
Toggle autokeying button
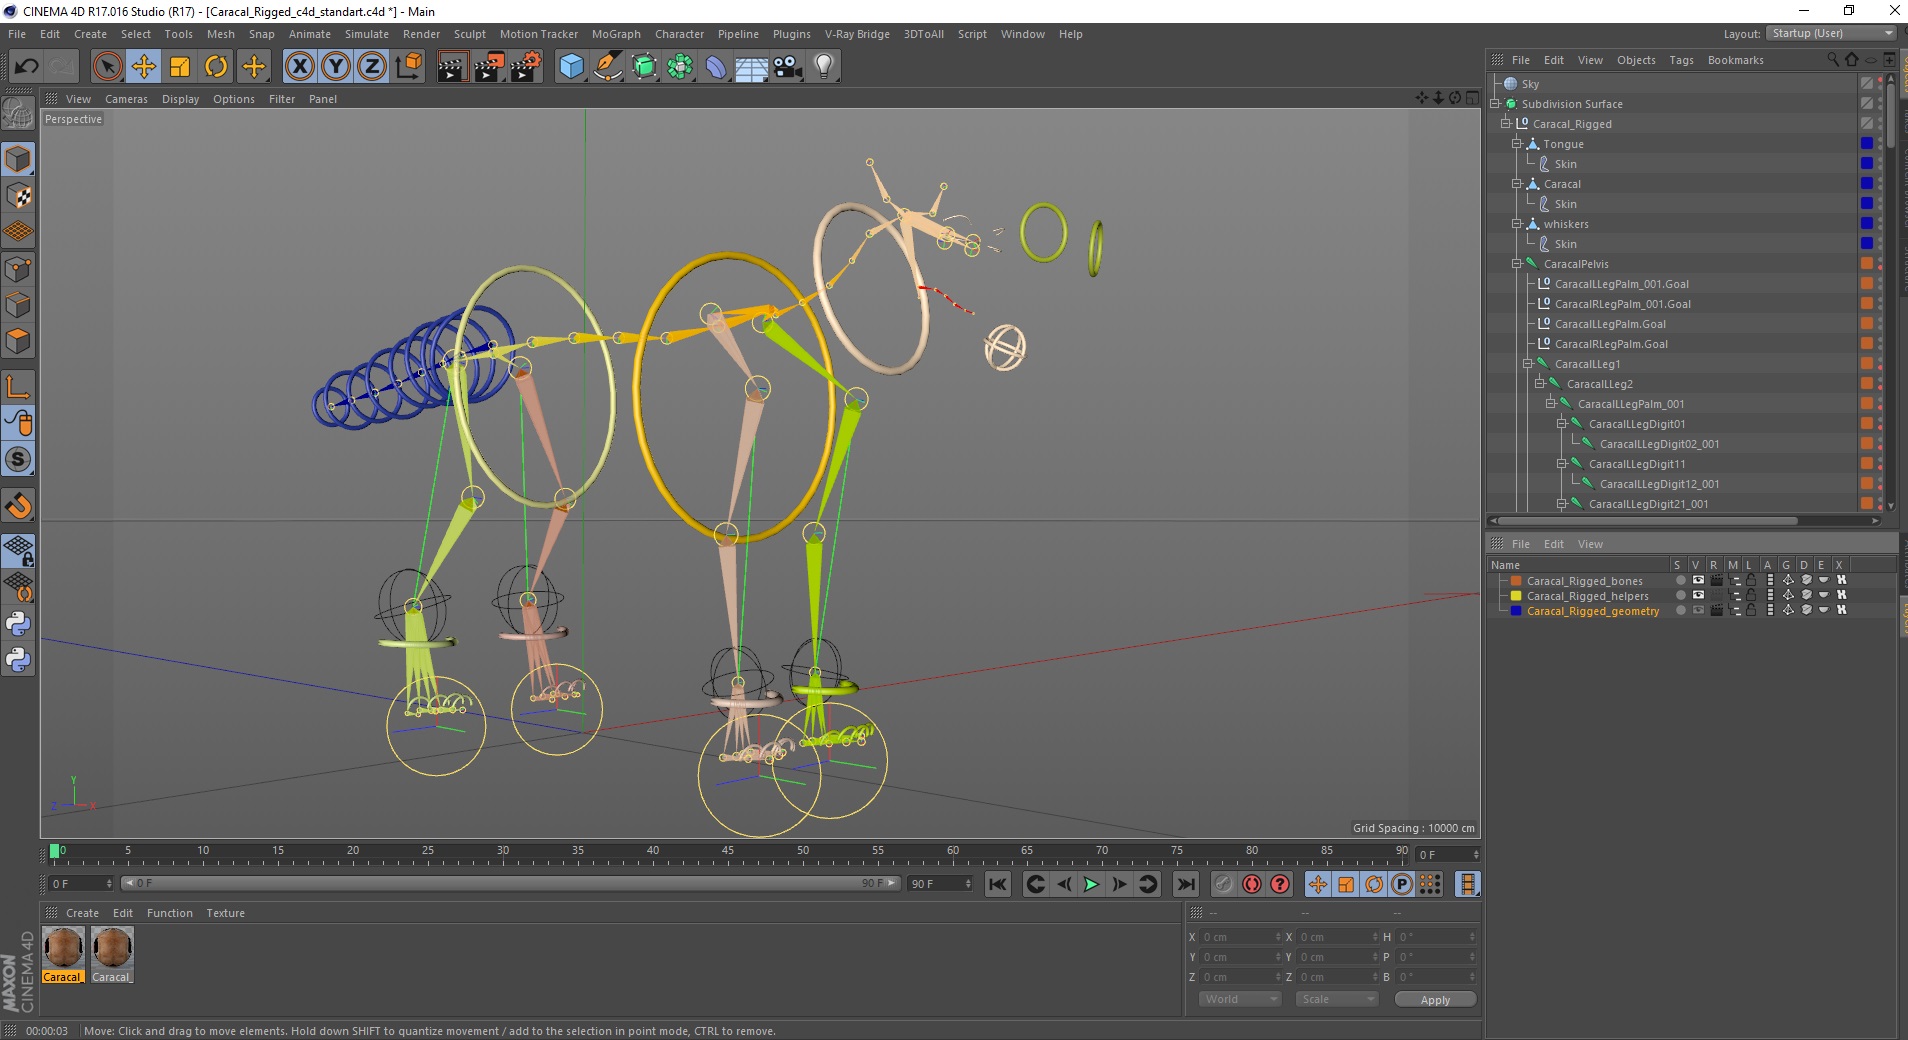tap(1252, 884)
